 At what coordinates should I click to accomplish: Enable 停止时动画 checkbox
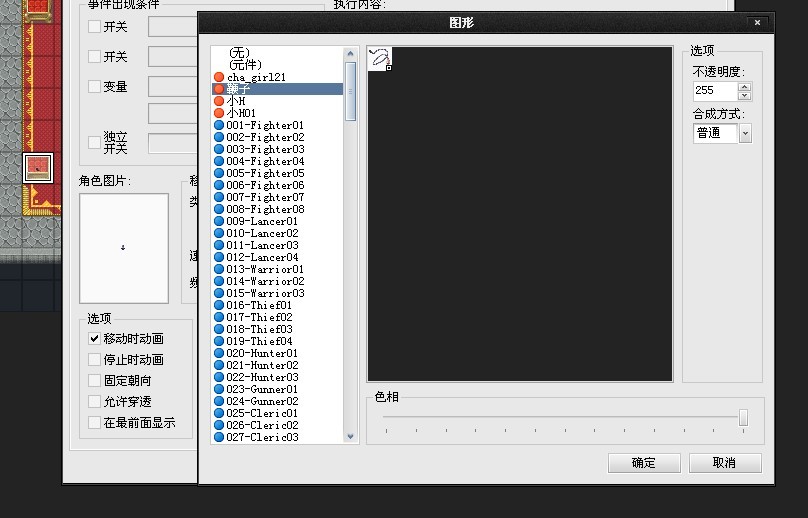coord(94,359)
